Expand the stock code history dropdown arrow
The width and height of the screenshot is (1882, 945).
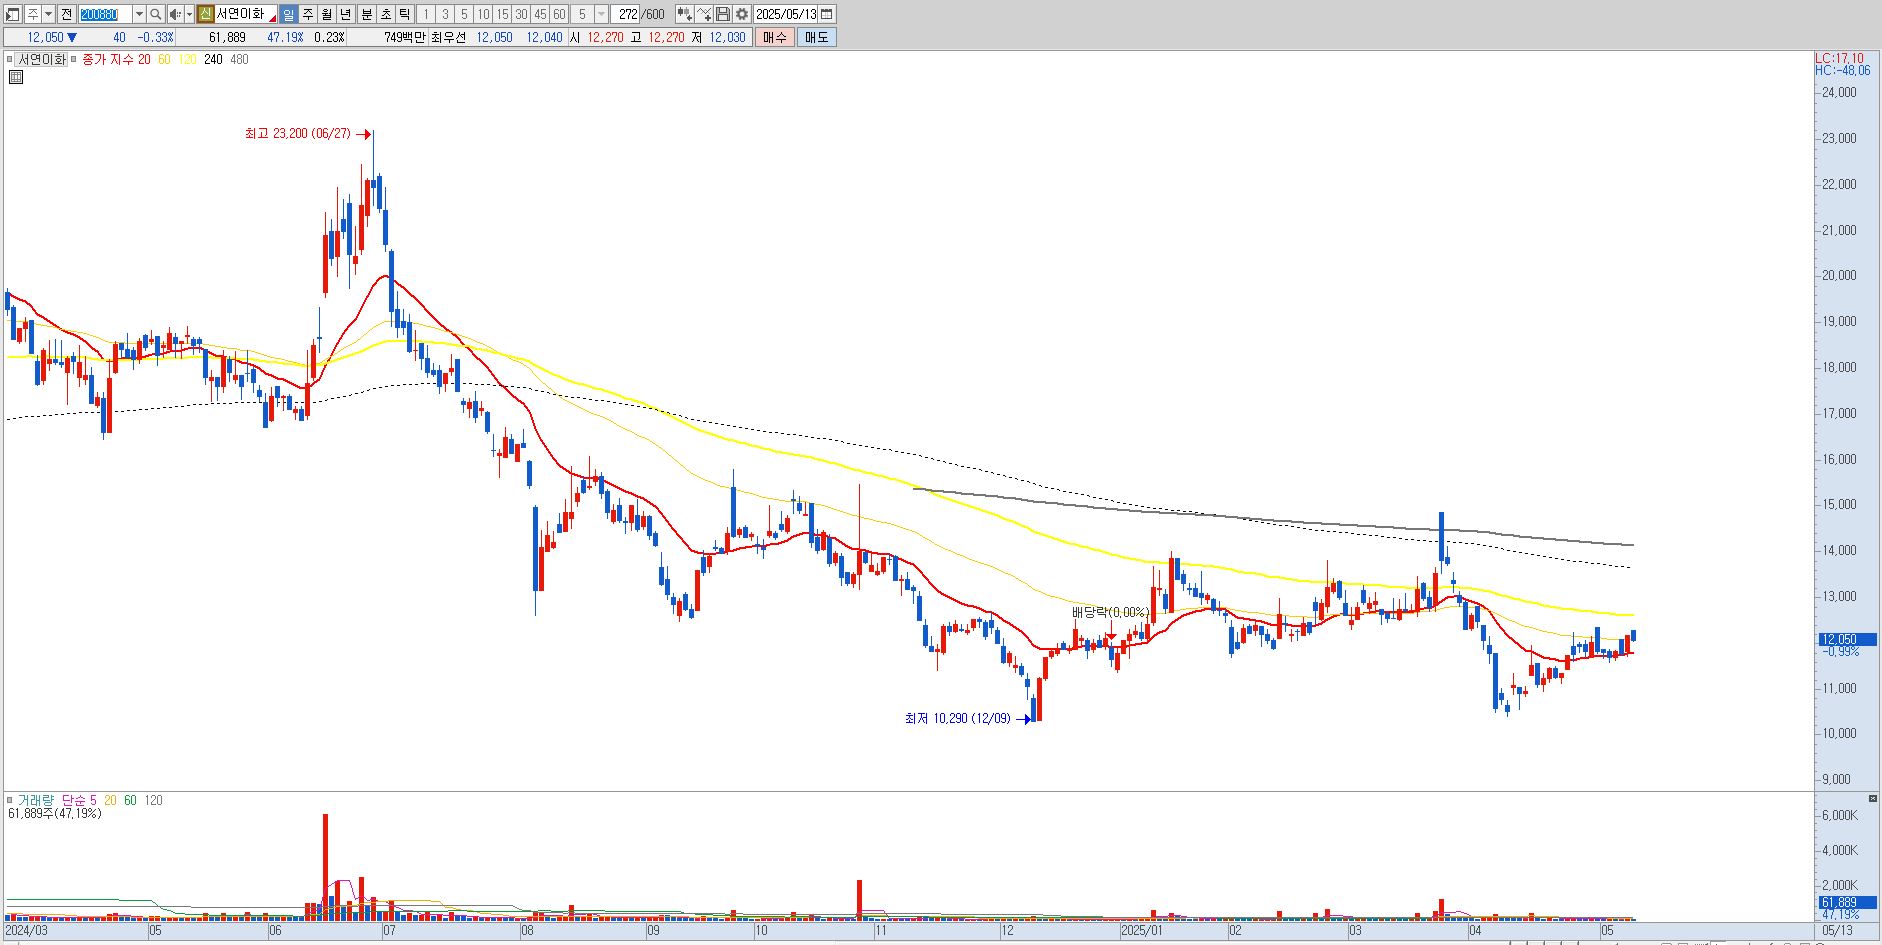pos(139,14)
